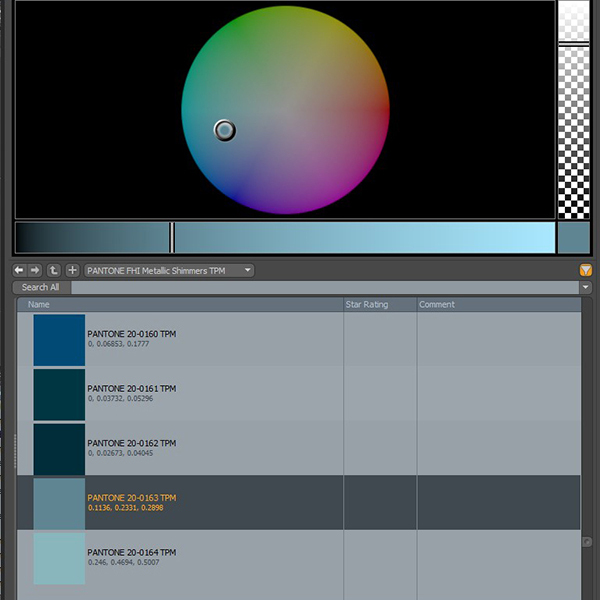Click the current color preview swatch

pyautogui.click(x=574, y=238)
